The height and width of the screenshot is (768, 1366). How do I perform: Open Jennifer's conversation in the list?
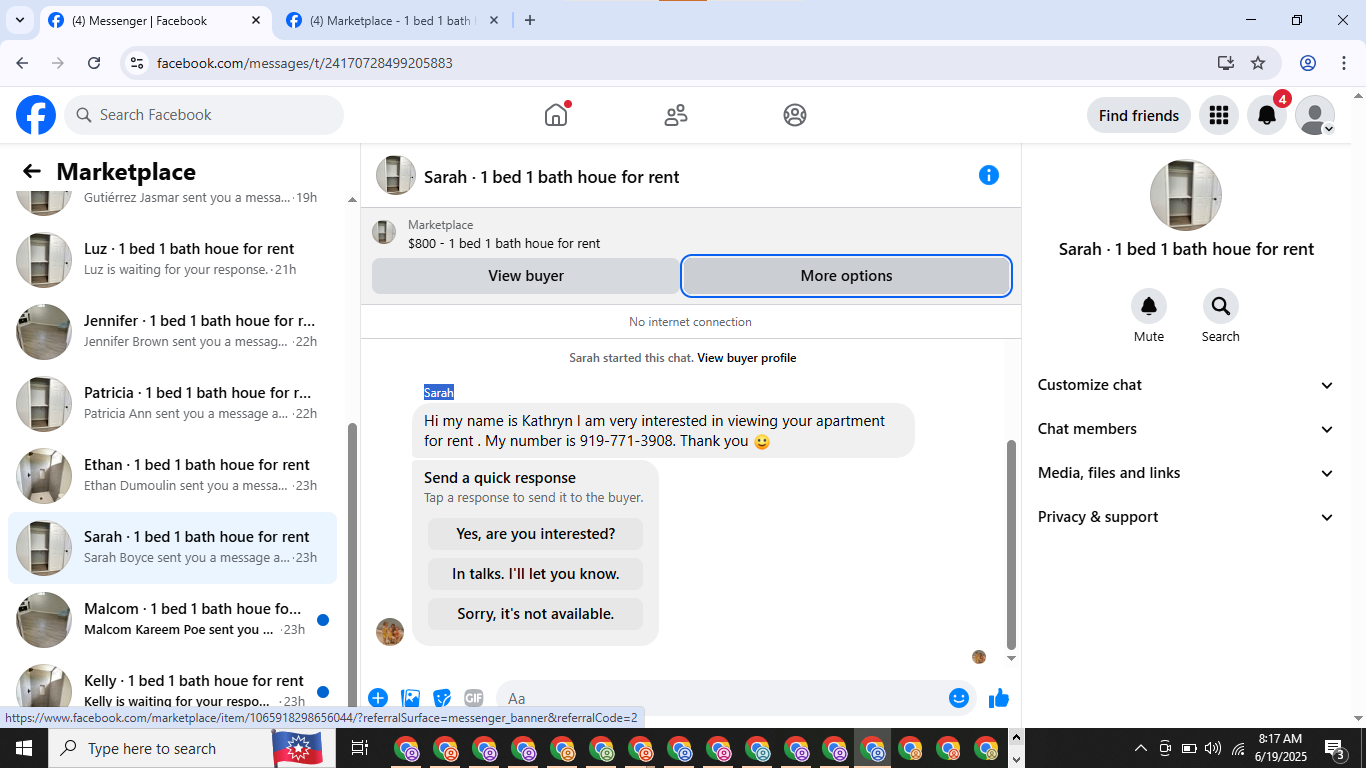tap(172, 331)
